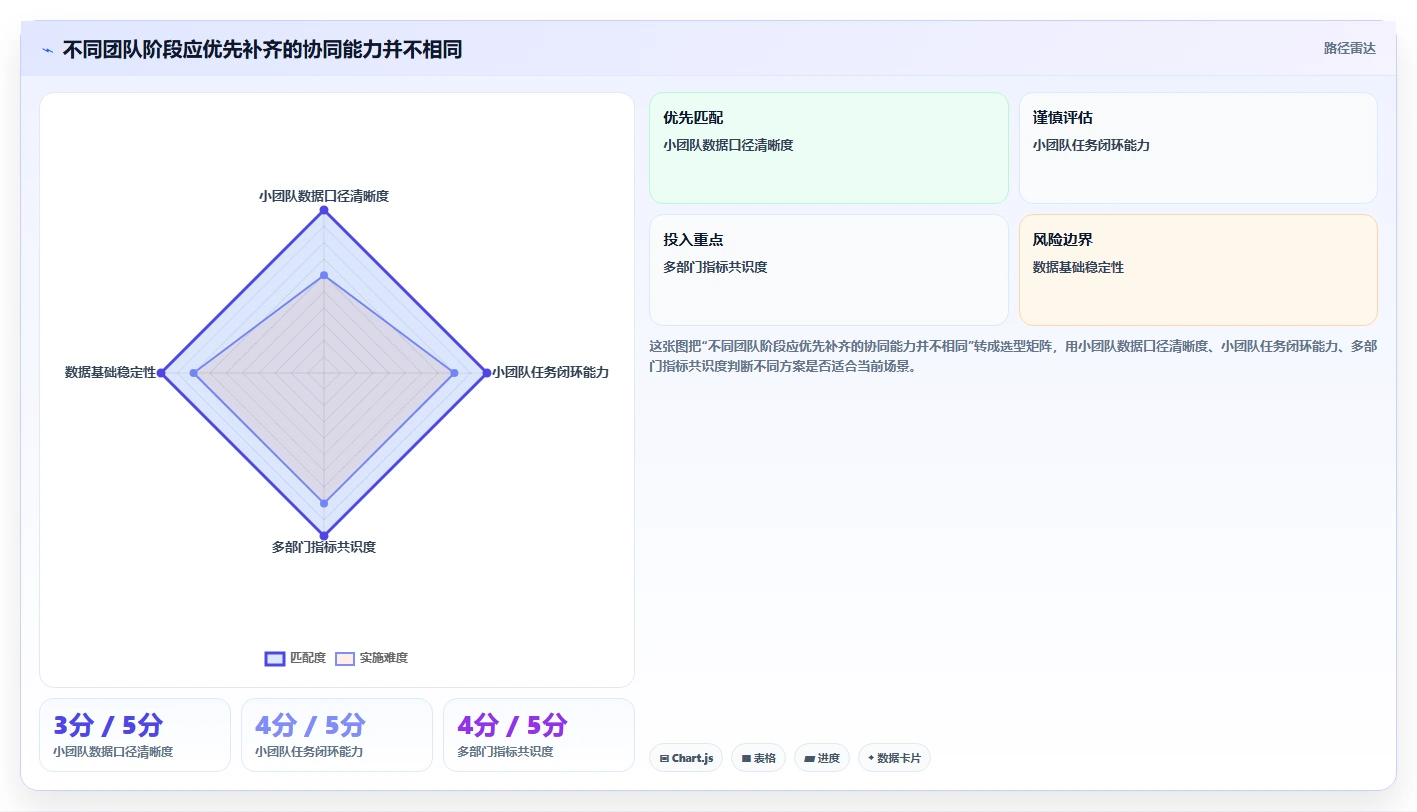Image resolution: width=1417 pixels, height=812 pixels.
Task: Click 小团队数据口径清晰度 in the 优先匹配 card
Action: point(728,145)
